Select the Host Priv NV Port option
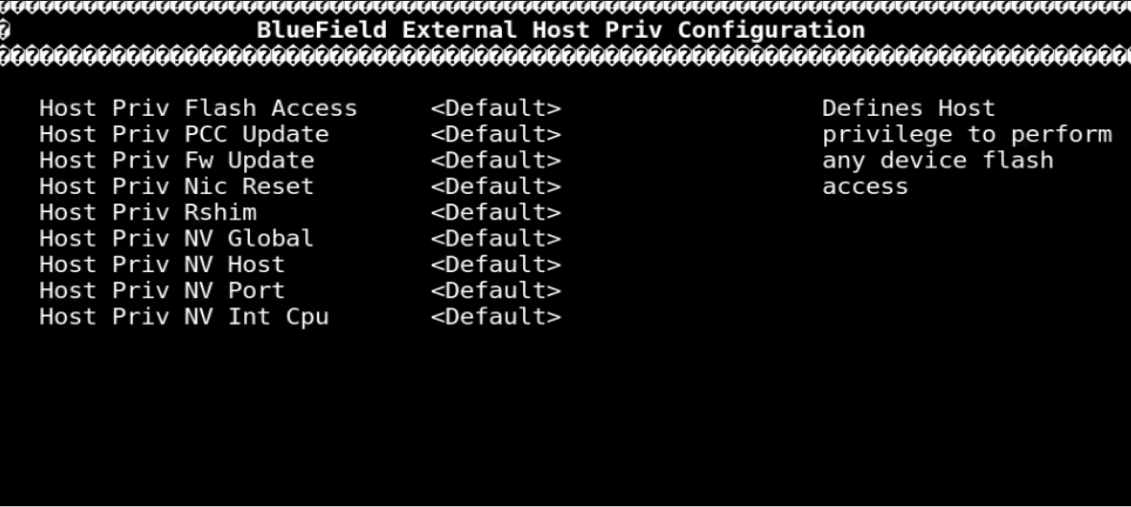This screenshot has height=507, width=1131. click(x=161, y=290)
